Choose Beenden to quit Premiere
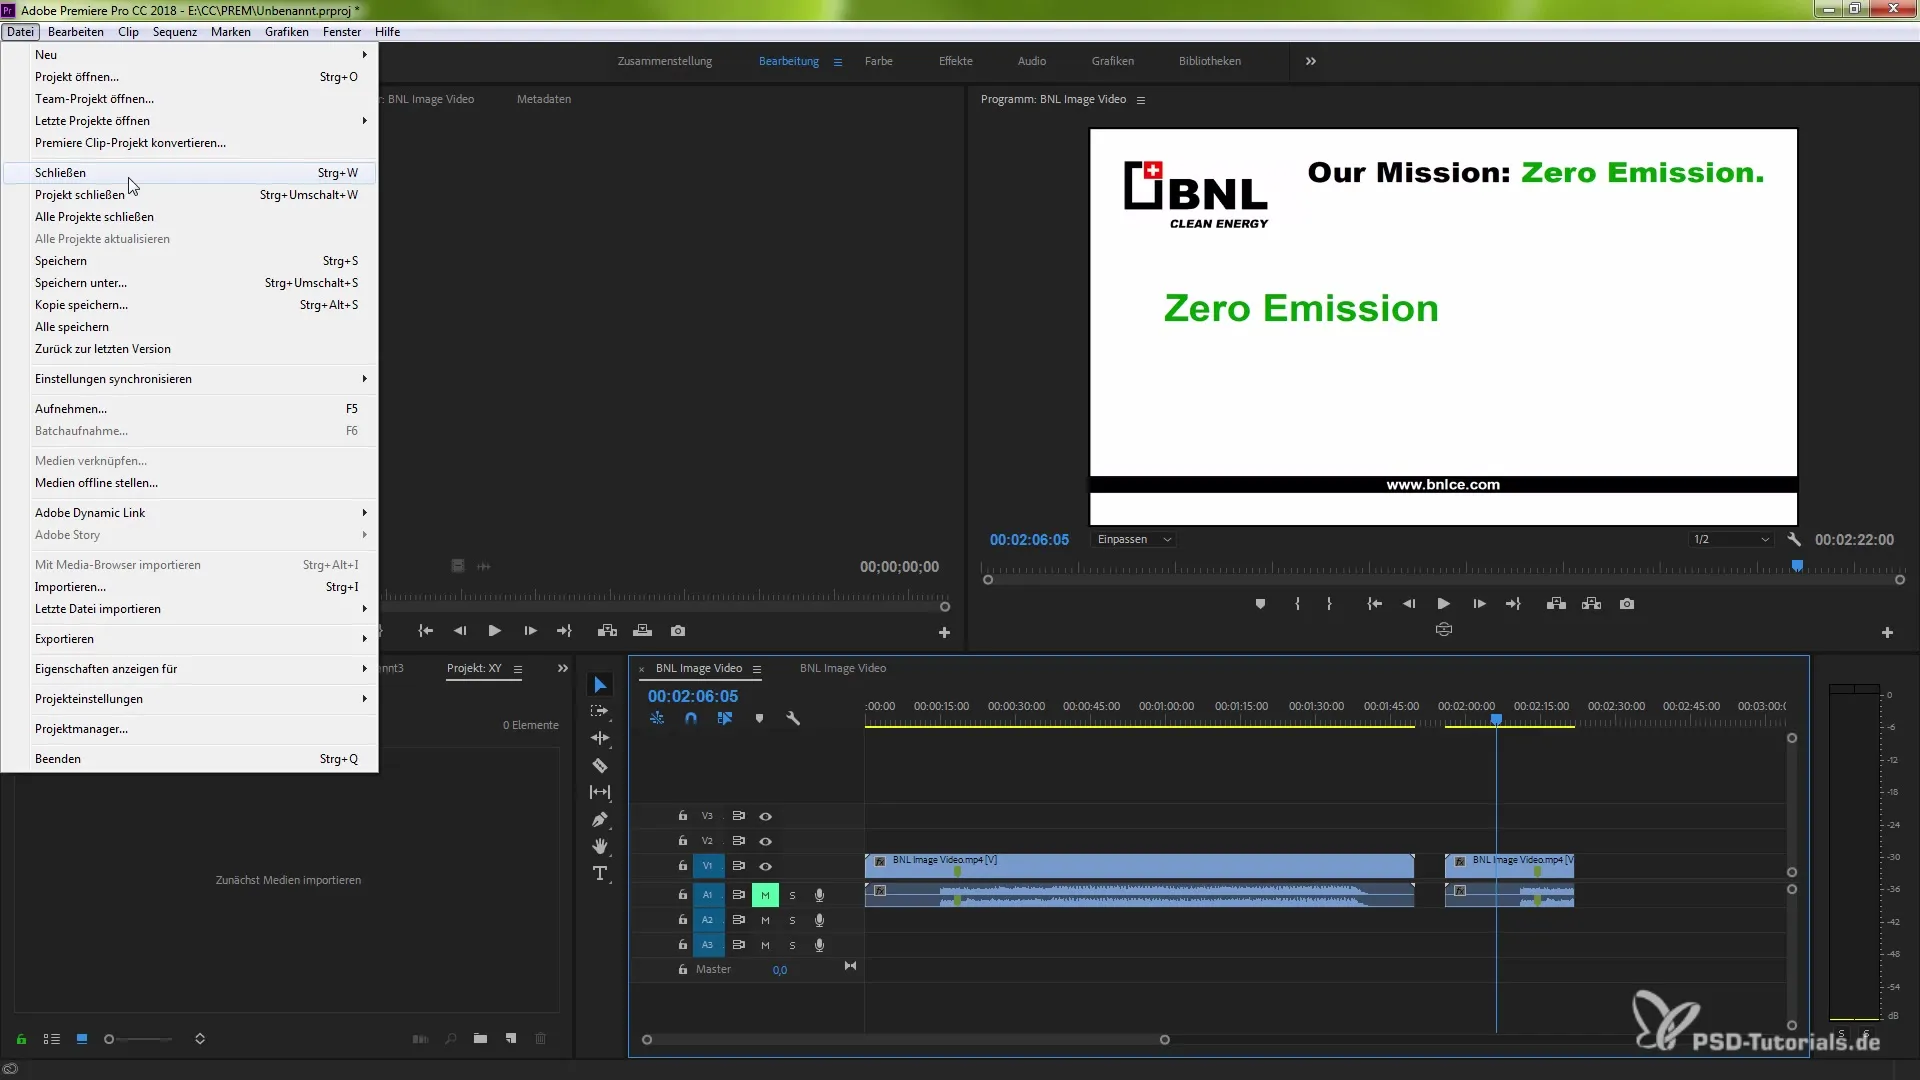Screen dimensions: 1920x1080 [x=190, y=759]
